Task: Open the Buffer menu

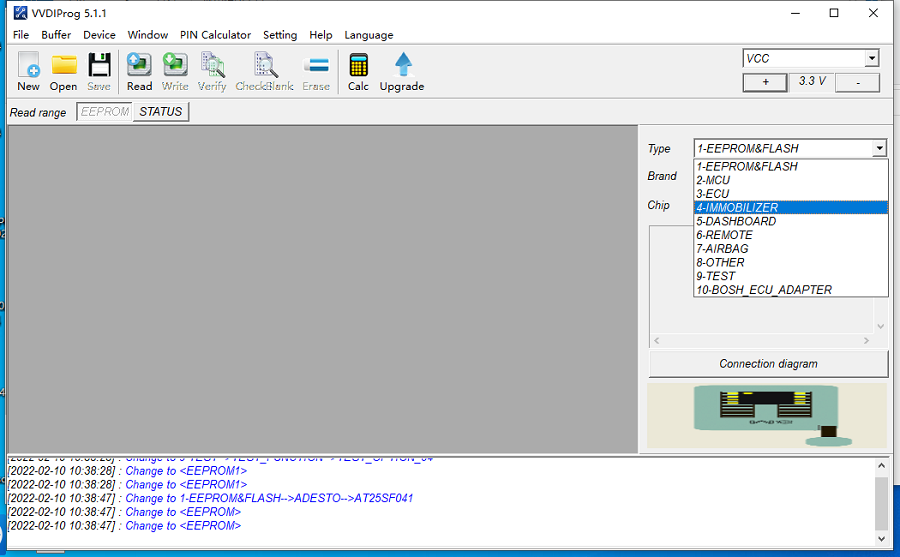Action: pyautogui.click(x=56, y=35)
